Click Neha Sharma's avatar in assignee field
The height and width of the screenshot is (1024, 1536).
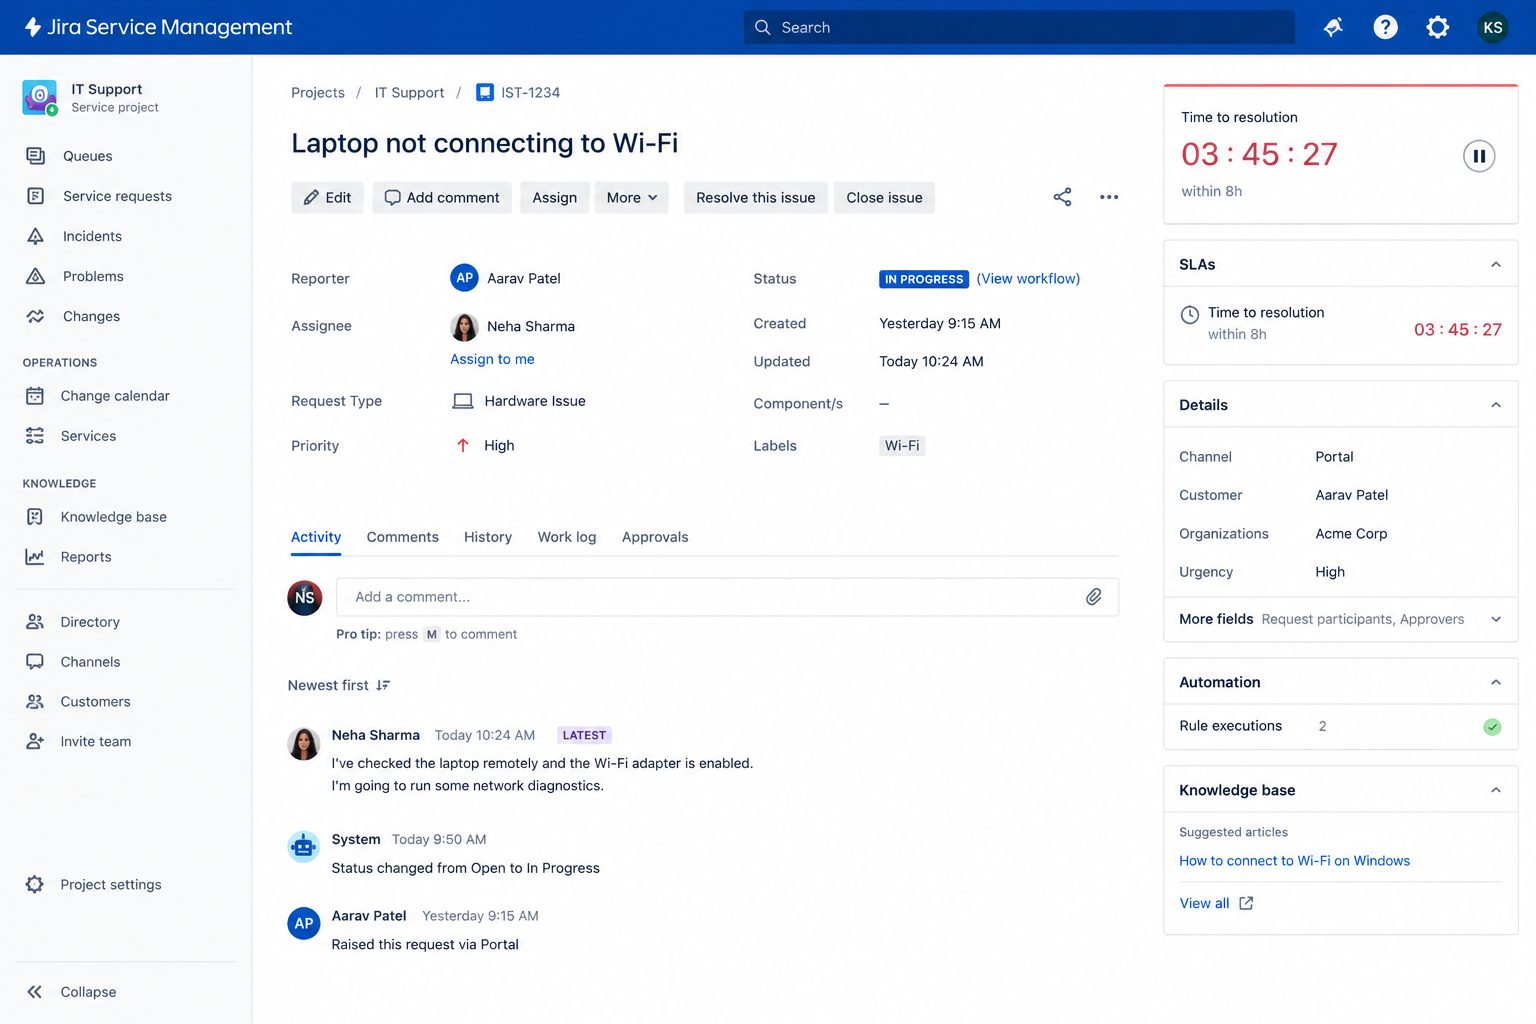[x=464, y=326]
